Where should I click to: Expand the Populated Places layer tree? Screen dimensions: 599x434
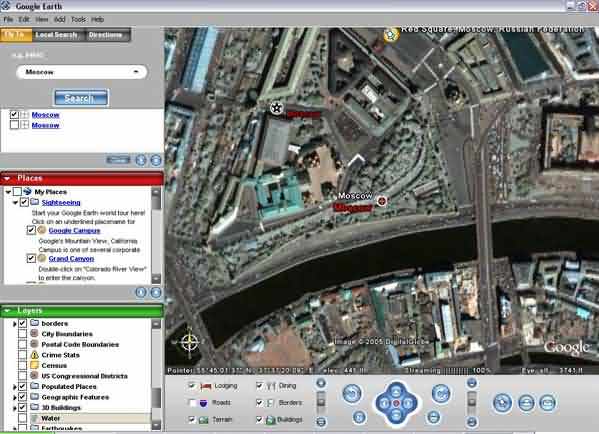click(x=15, y=387)
